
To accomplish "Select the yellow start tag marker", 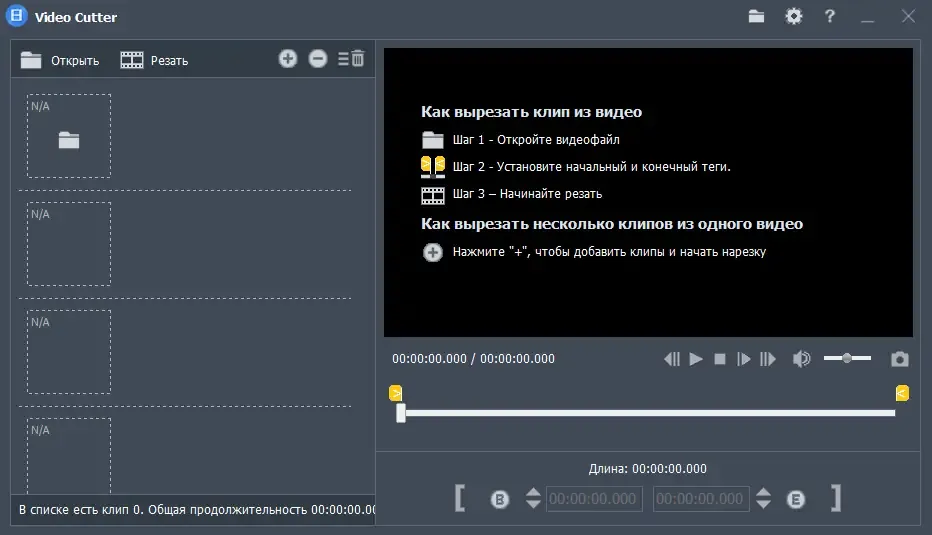I will tap(395, 393).
